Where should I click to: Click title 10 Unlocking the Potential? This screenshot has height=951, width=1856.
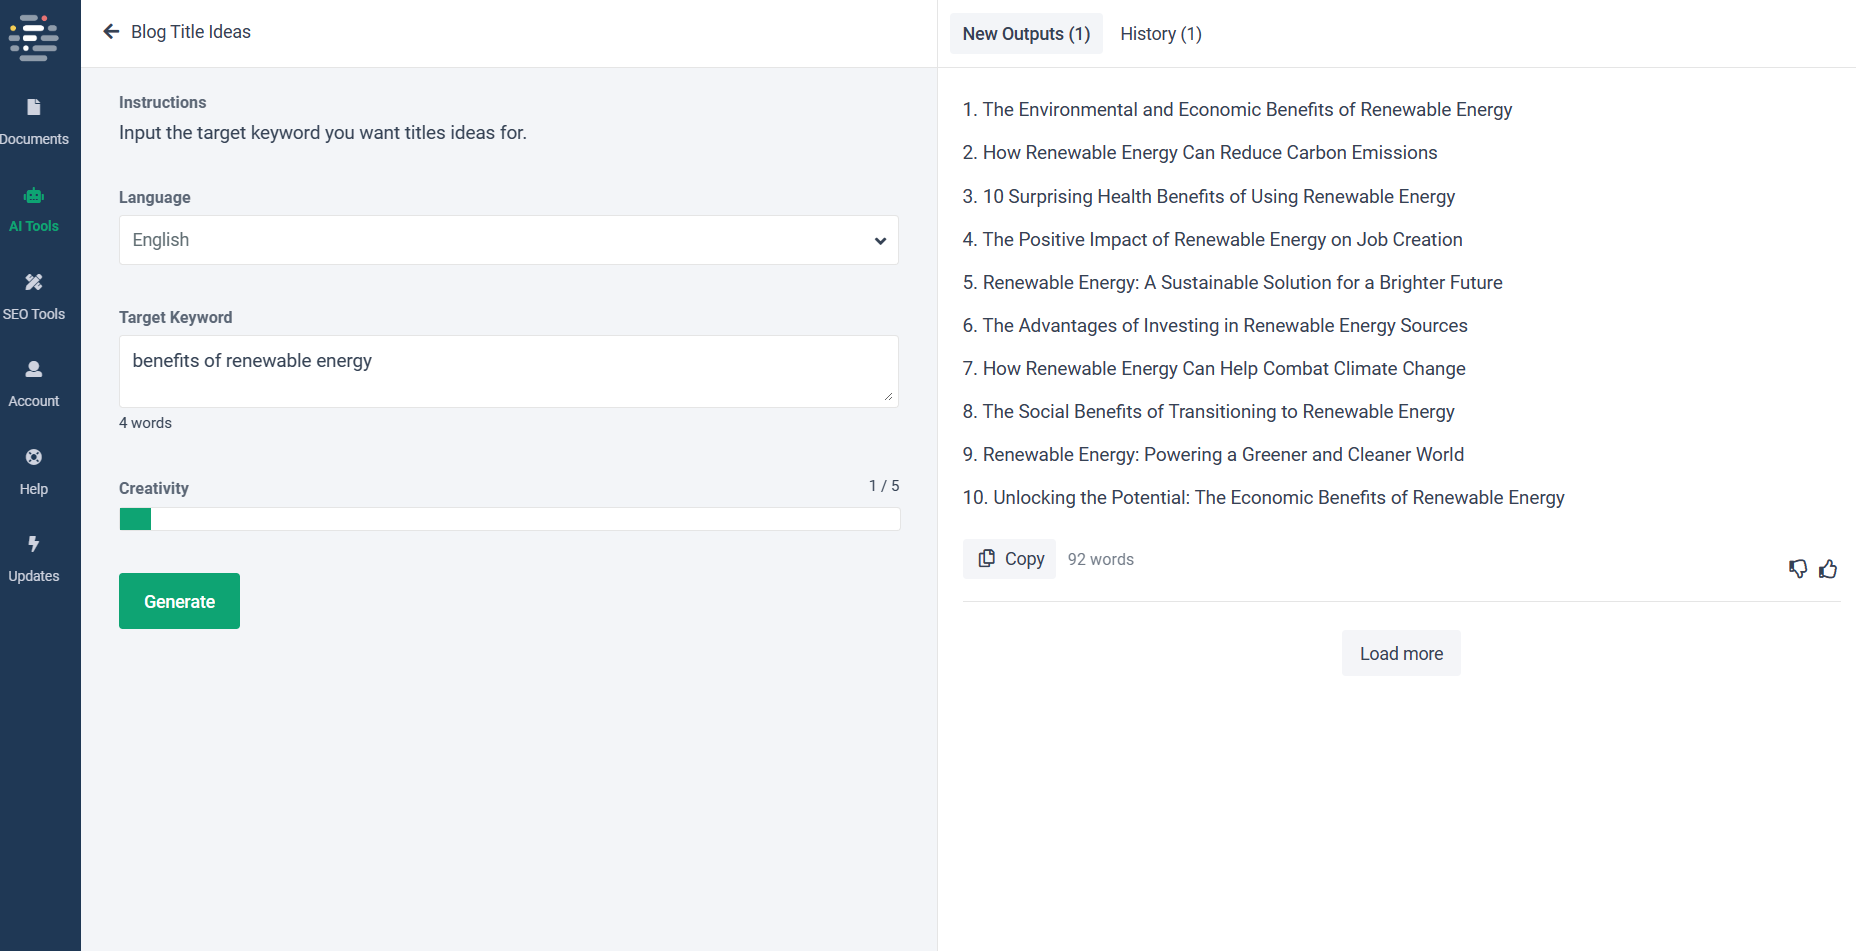coord(1264,497)
